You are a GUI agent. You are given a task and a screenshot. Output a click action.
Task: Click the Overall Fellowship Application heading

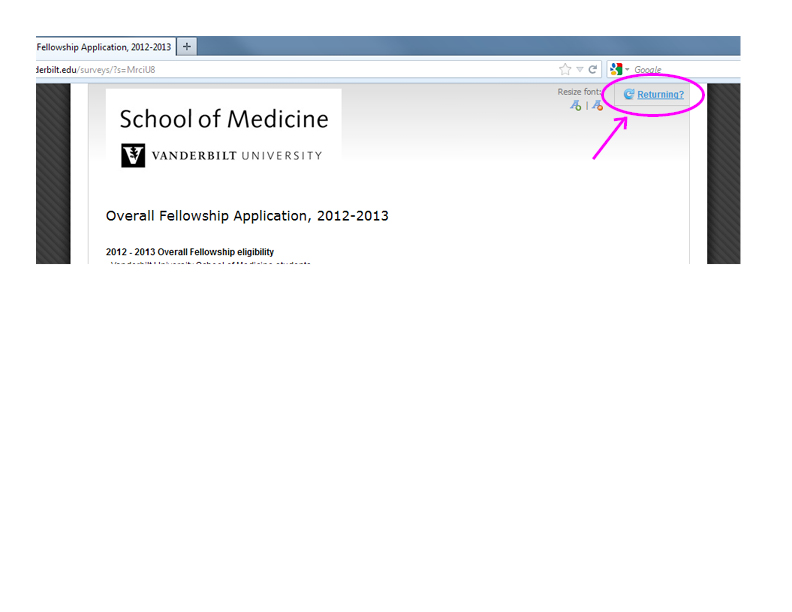[247, 216]
